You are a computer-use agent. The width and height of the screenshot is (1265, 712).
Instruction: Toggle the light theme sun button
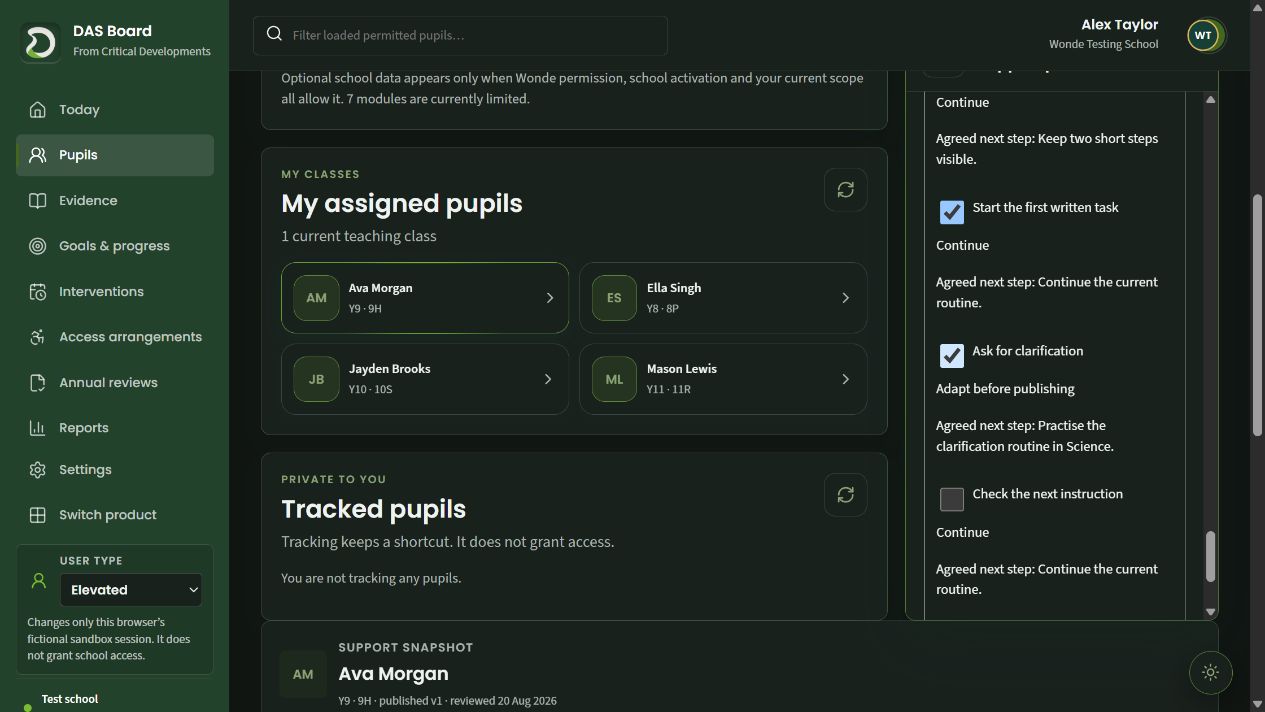(1210, 673)
